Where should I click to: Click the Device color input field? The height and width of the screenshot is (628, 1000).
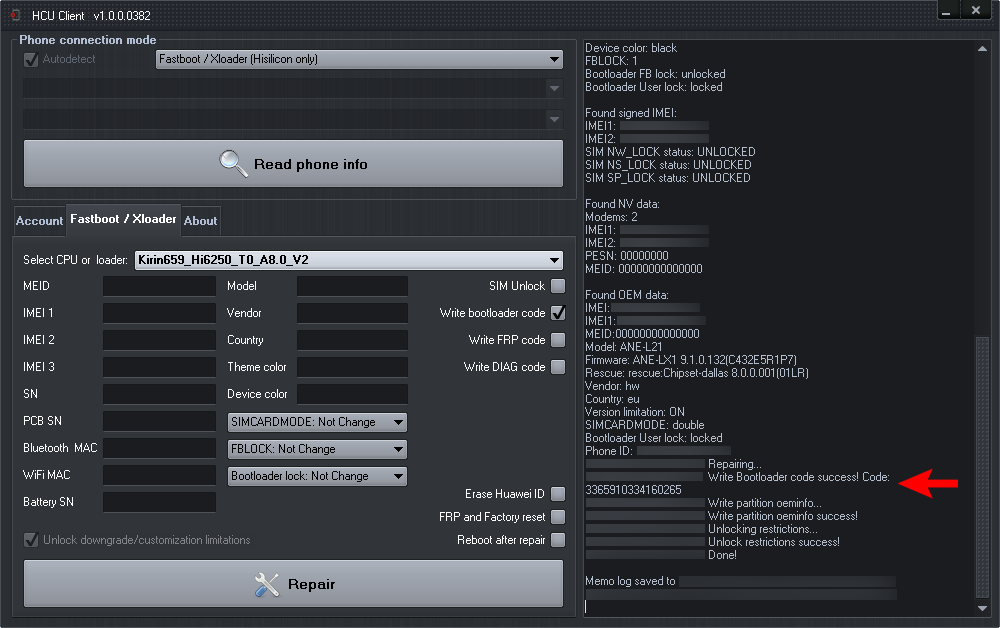click(352, 394)
